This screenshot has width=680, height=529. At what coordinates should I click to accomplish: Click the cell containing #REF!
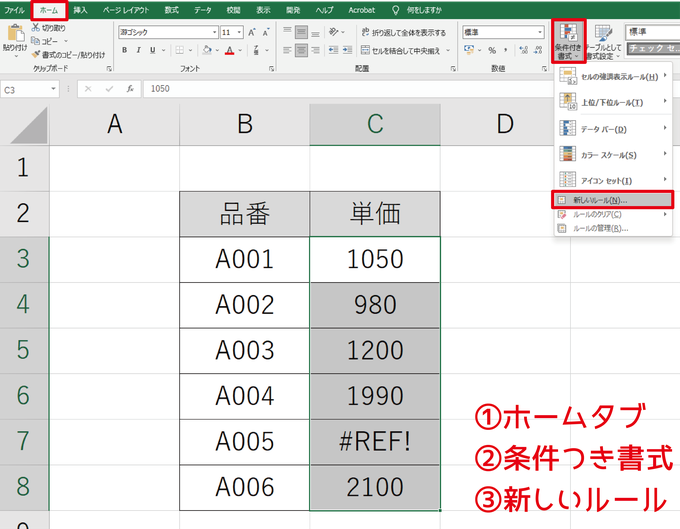pos(375,442)
